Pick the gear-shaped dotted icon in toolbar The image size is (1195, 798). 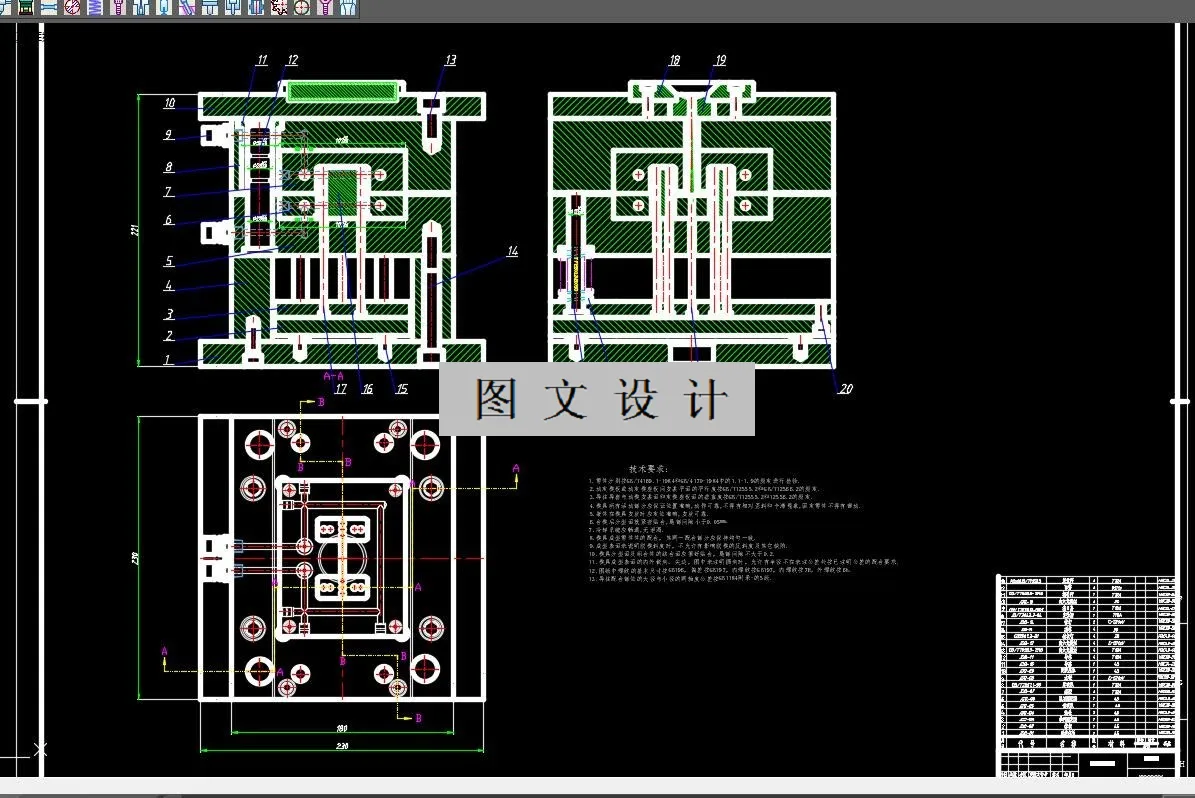[x=279, y=7]
